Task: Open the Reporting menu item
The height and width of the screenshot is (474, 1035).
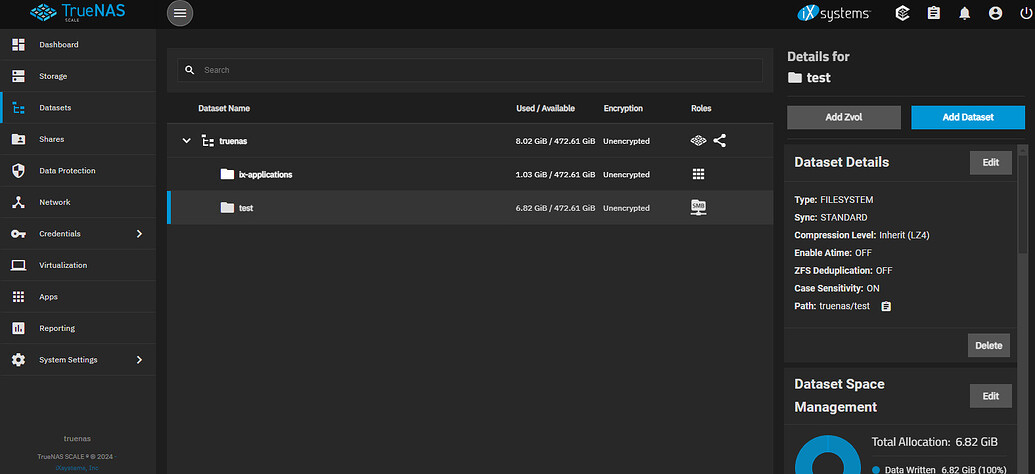Action: pos(78,328)
